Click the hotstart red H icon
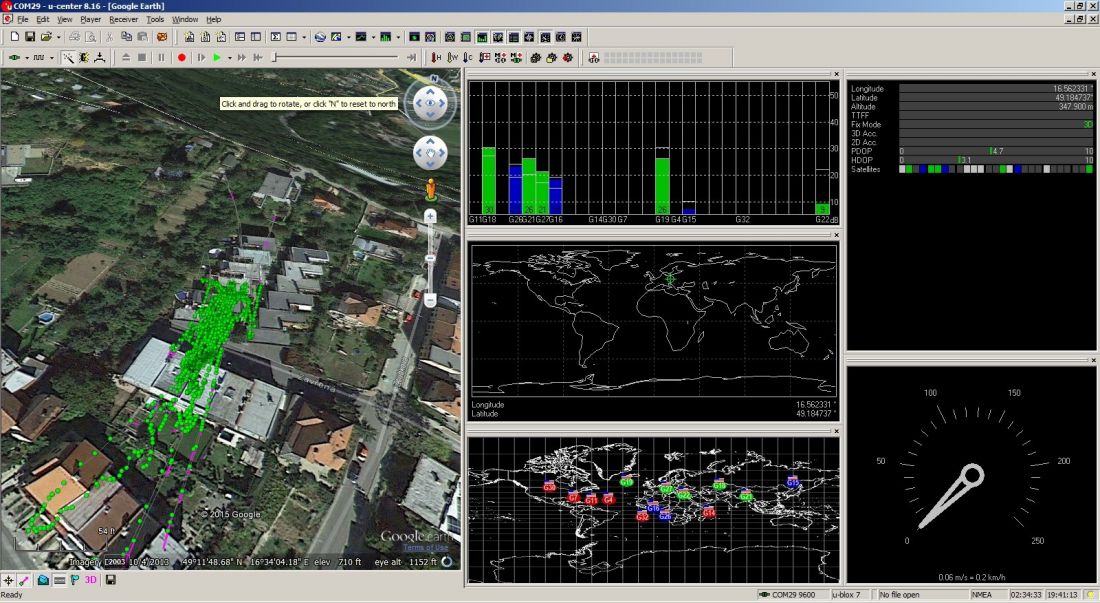 coord(436,57)
